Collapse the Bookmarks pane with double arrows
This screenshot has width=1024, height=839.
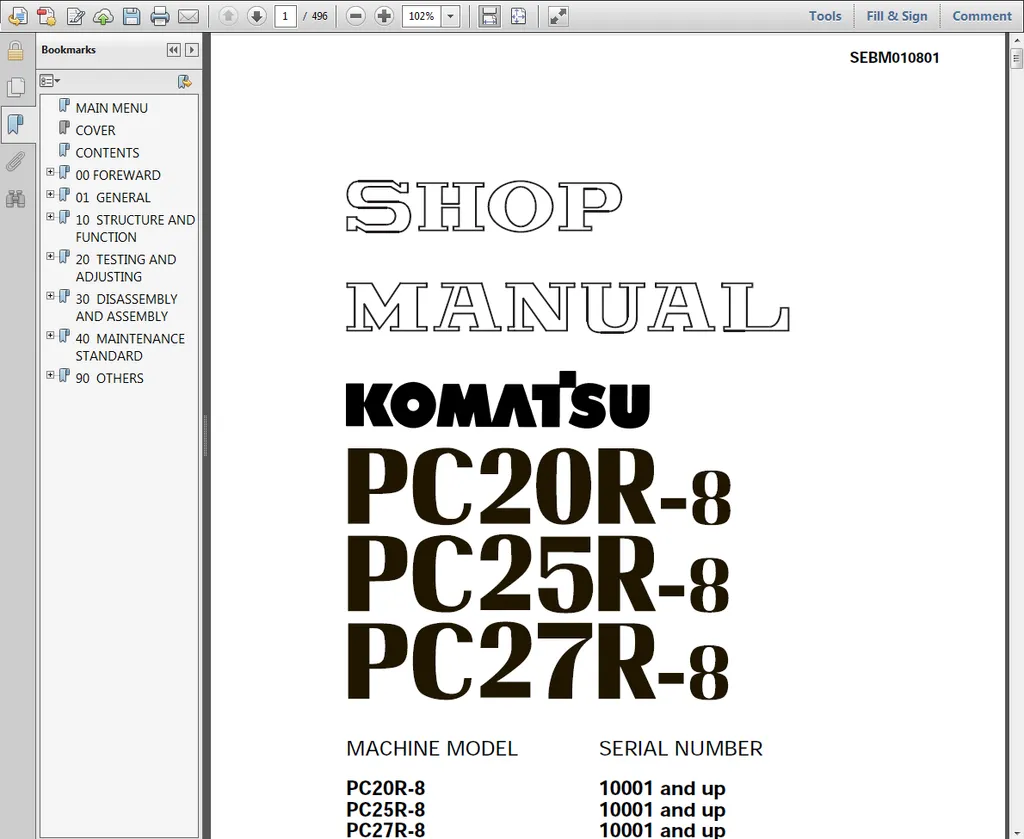tap(174, 50)
